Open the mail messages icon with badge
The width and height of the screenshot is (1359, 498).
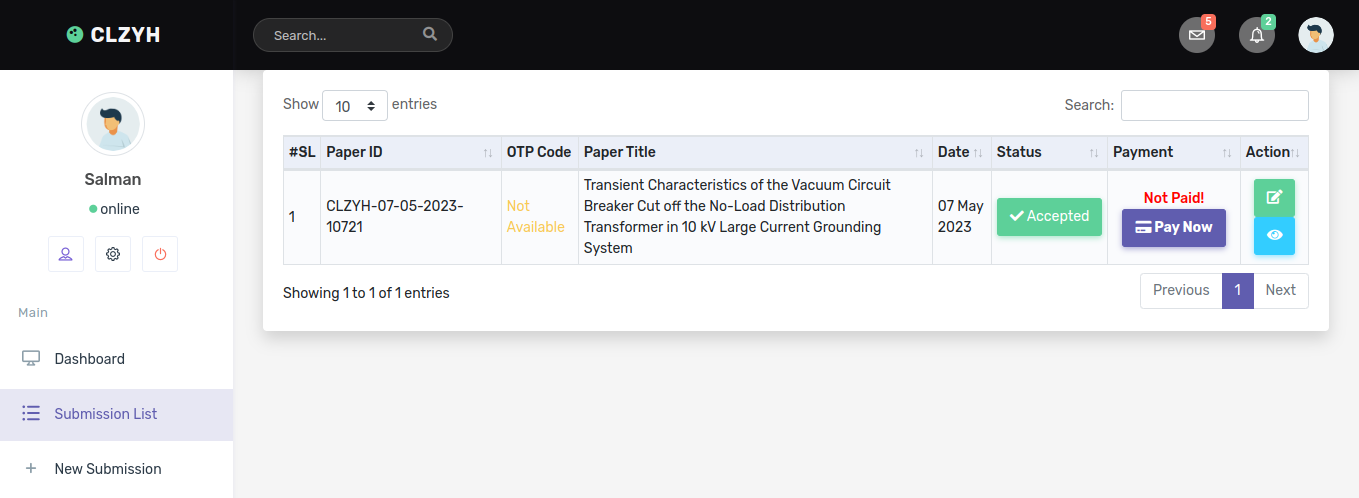point(1197,35)
